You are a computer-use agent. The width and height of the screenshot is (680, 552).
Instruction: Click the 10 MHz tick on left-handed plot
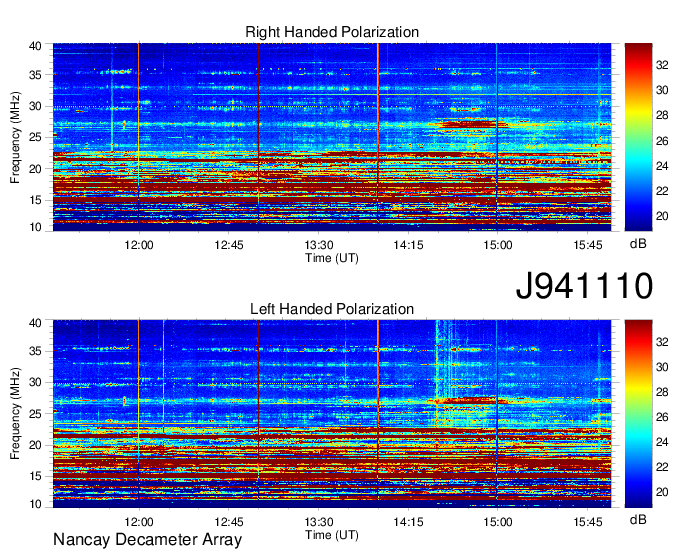coord(35,504)
